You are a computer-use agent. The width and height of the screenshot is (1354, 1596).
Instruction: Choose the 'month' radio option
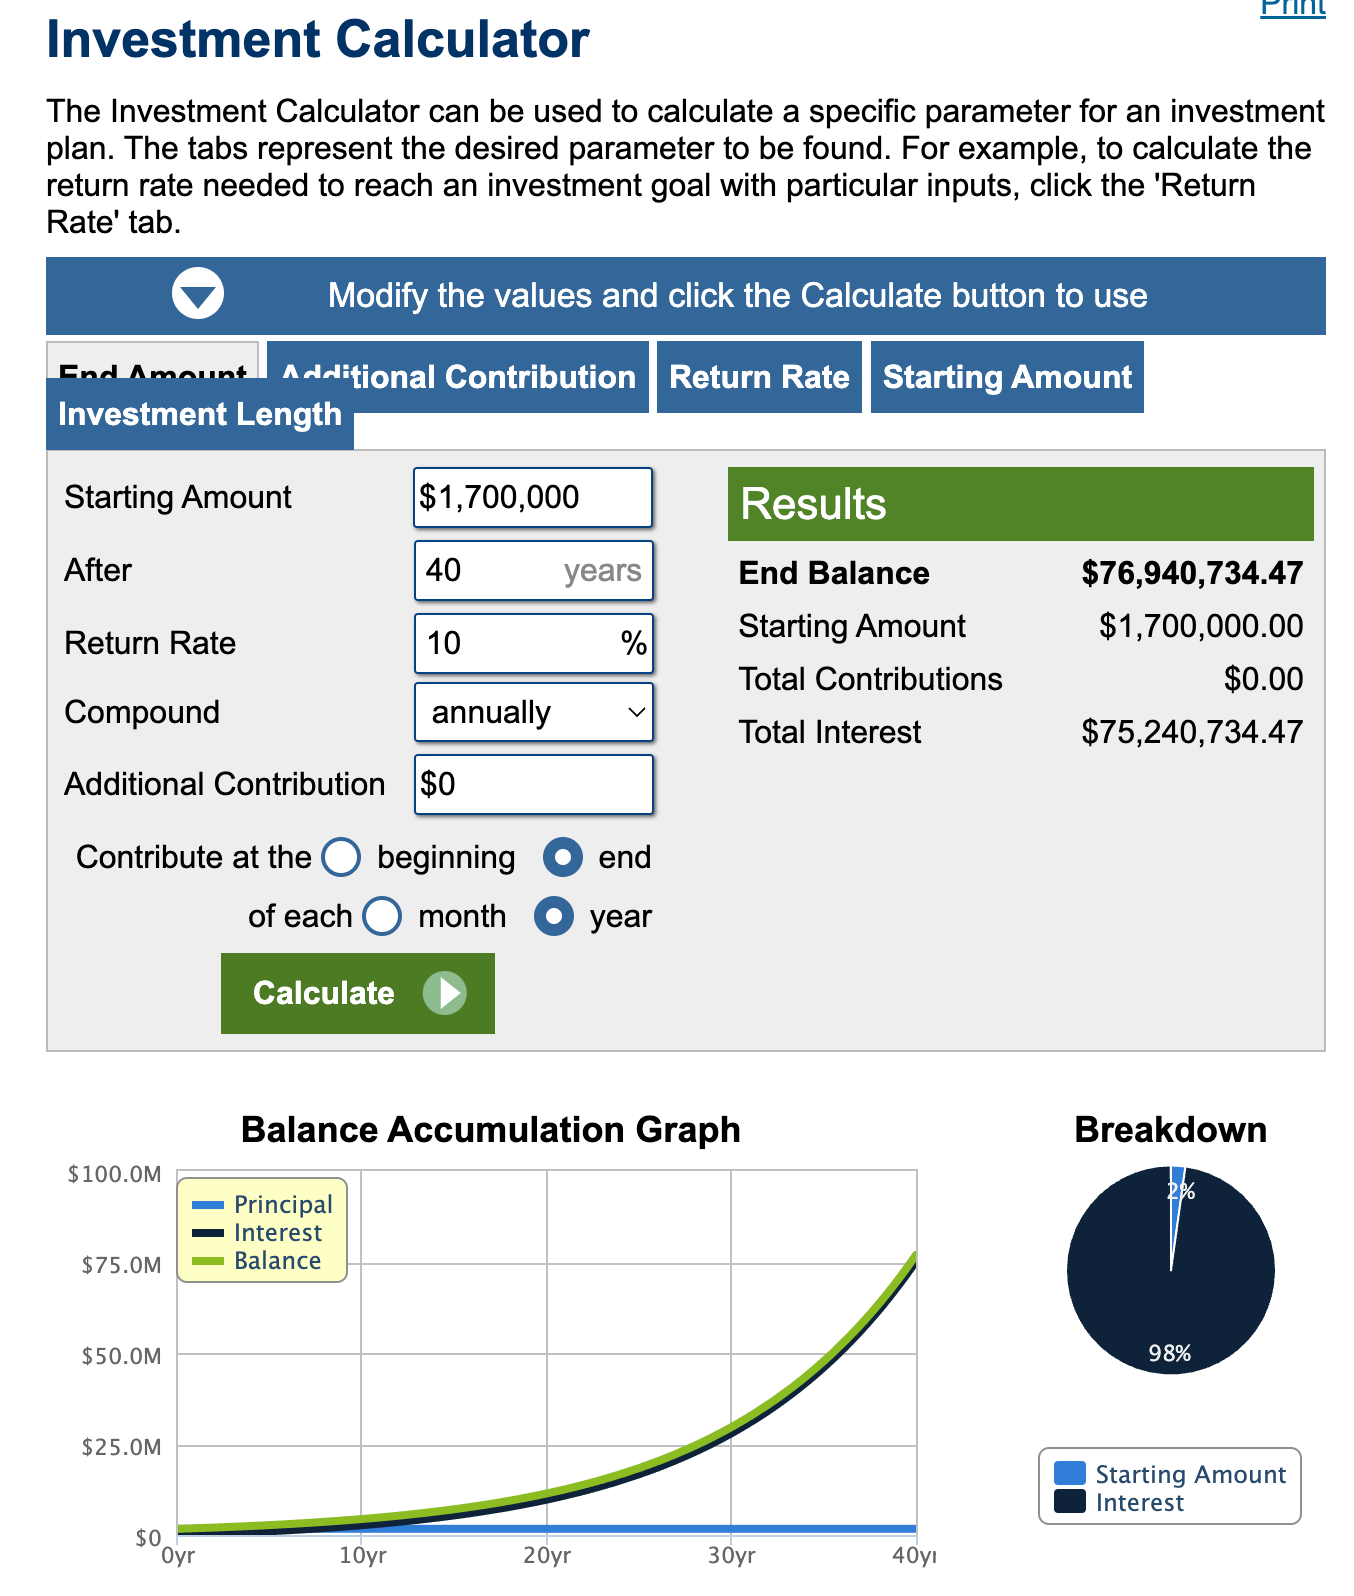click(382, 916)
